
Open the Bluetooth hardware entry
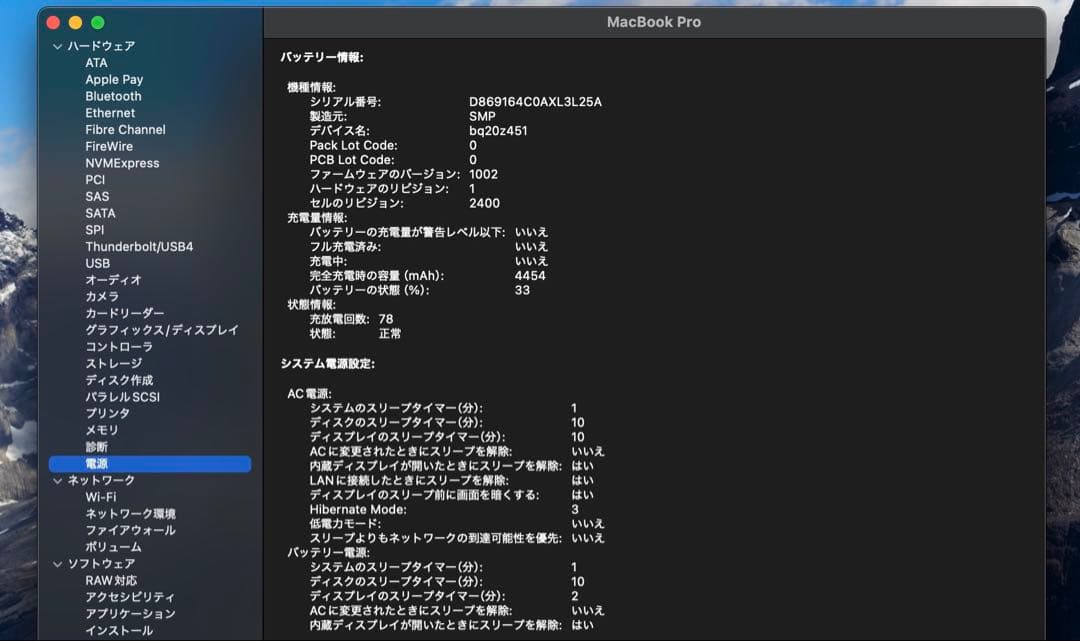113,96
